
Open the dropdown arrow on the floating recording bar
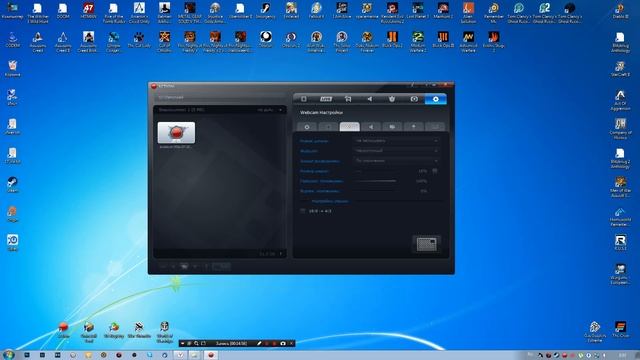click(182, 344)
